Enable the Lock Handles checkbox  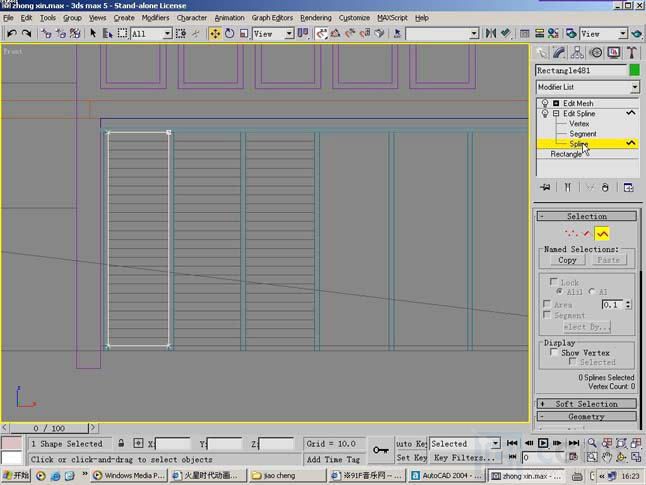(554, 282)
